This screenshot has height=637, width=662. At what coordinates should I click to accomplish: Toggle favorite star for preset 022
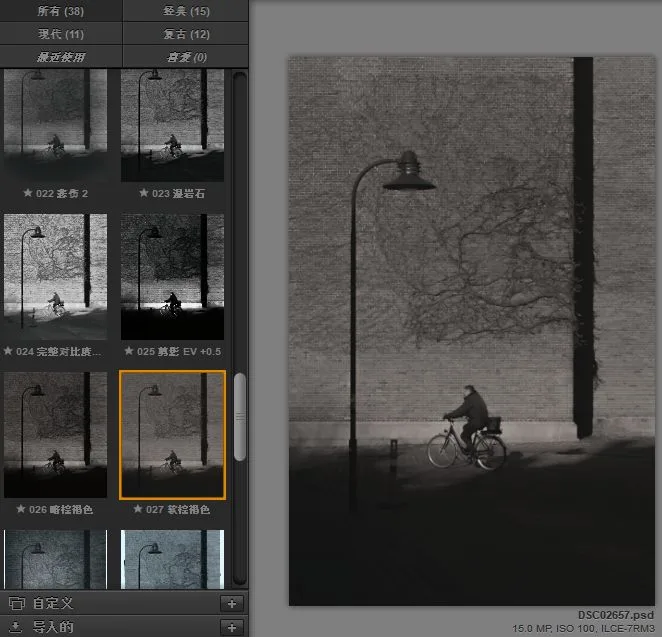pyautogui.click(x=28, y=193)
